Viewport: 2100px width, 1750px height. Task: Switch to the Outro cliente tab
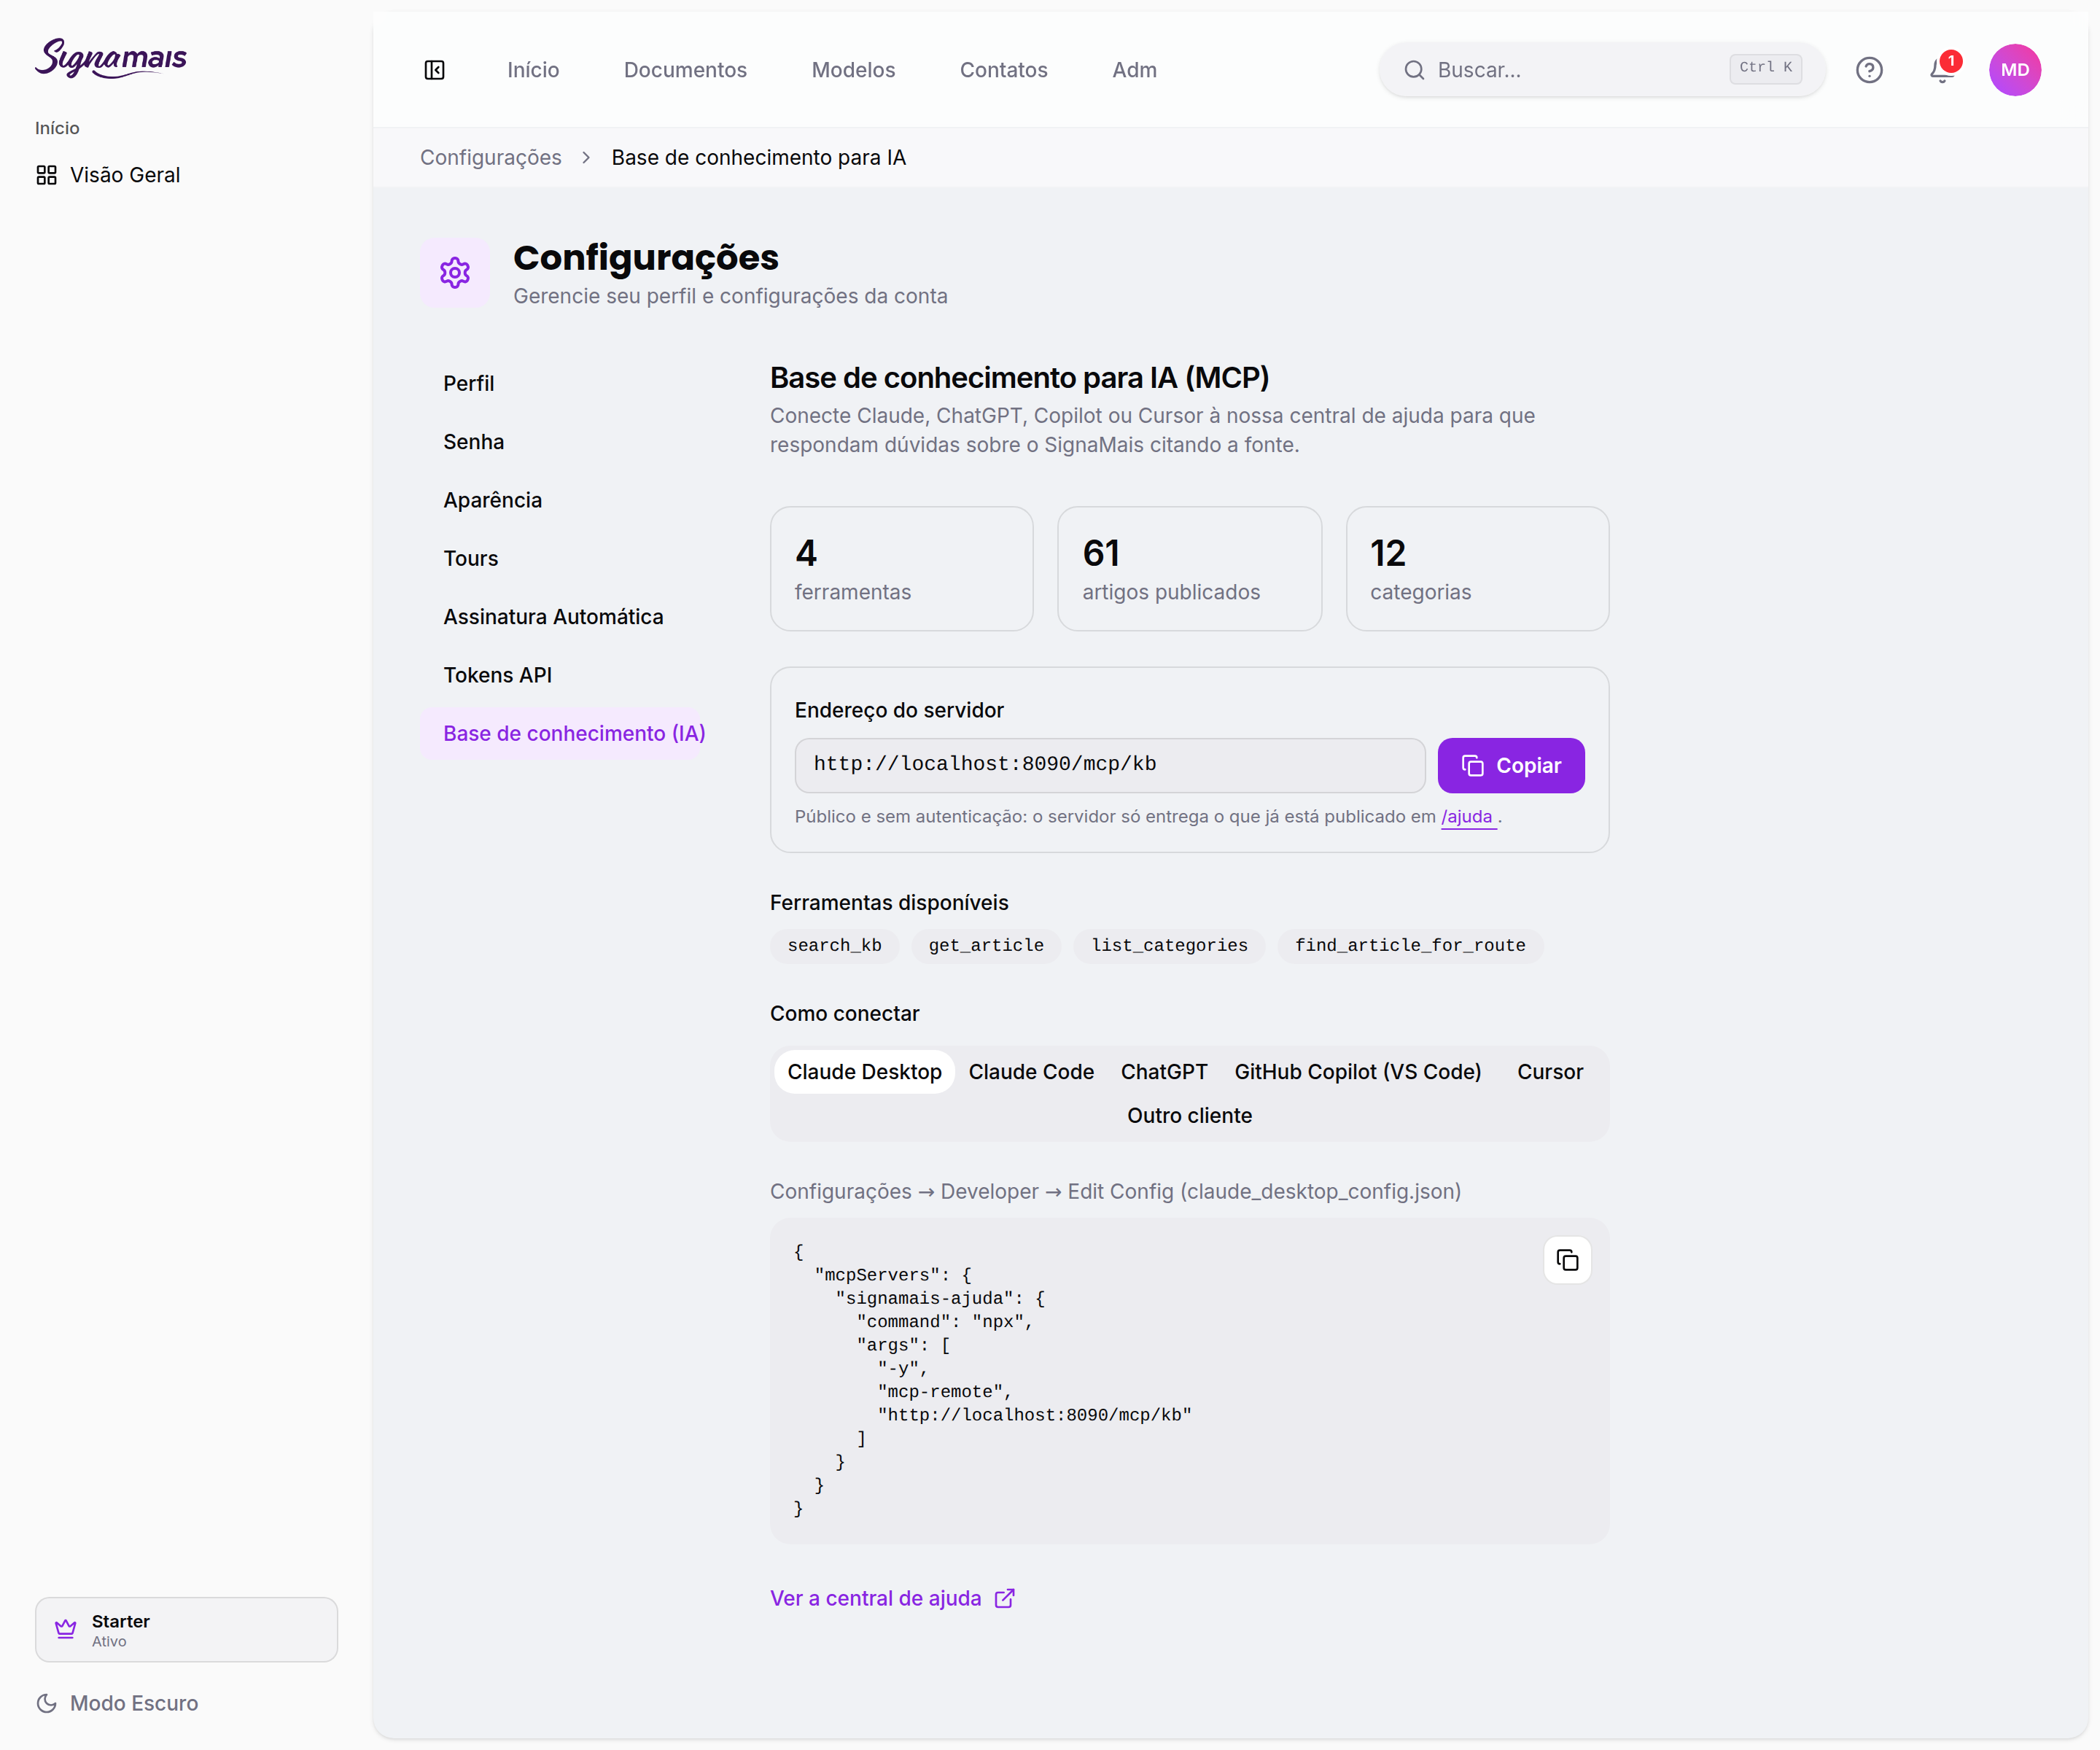(x=1189, y=1116)
